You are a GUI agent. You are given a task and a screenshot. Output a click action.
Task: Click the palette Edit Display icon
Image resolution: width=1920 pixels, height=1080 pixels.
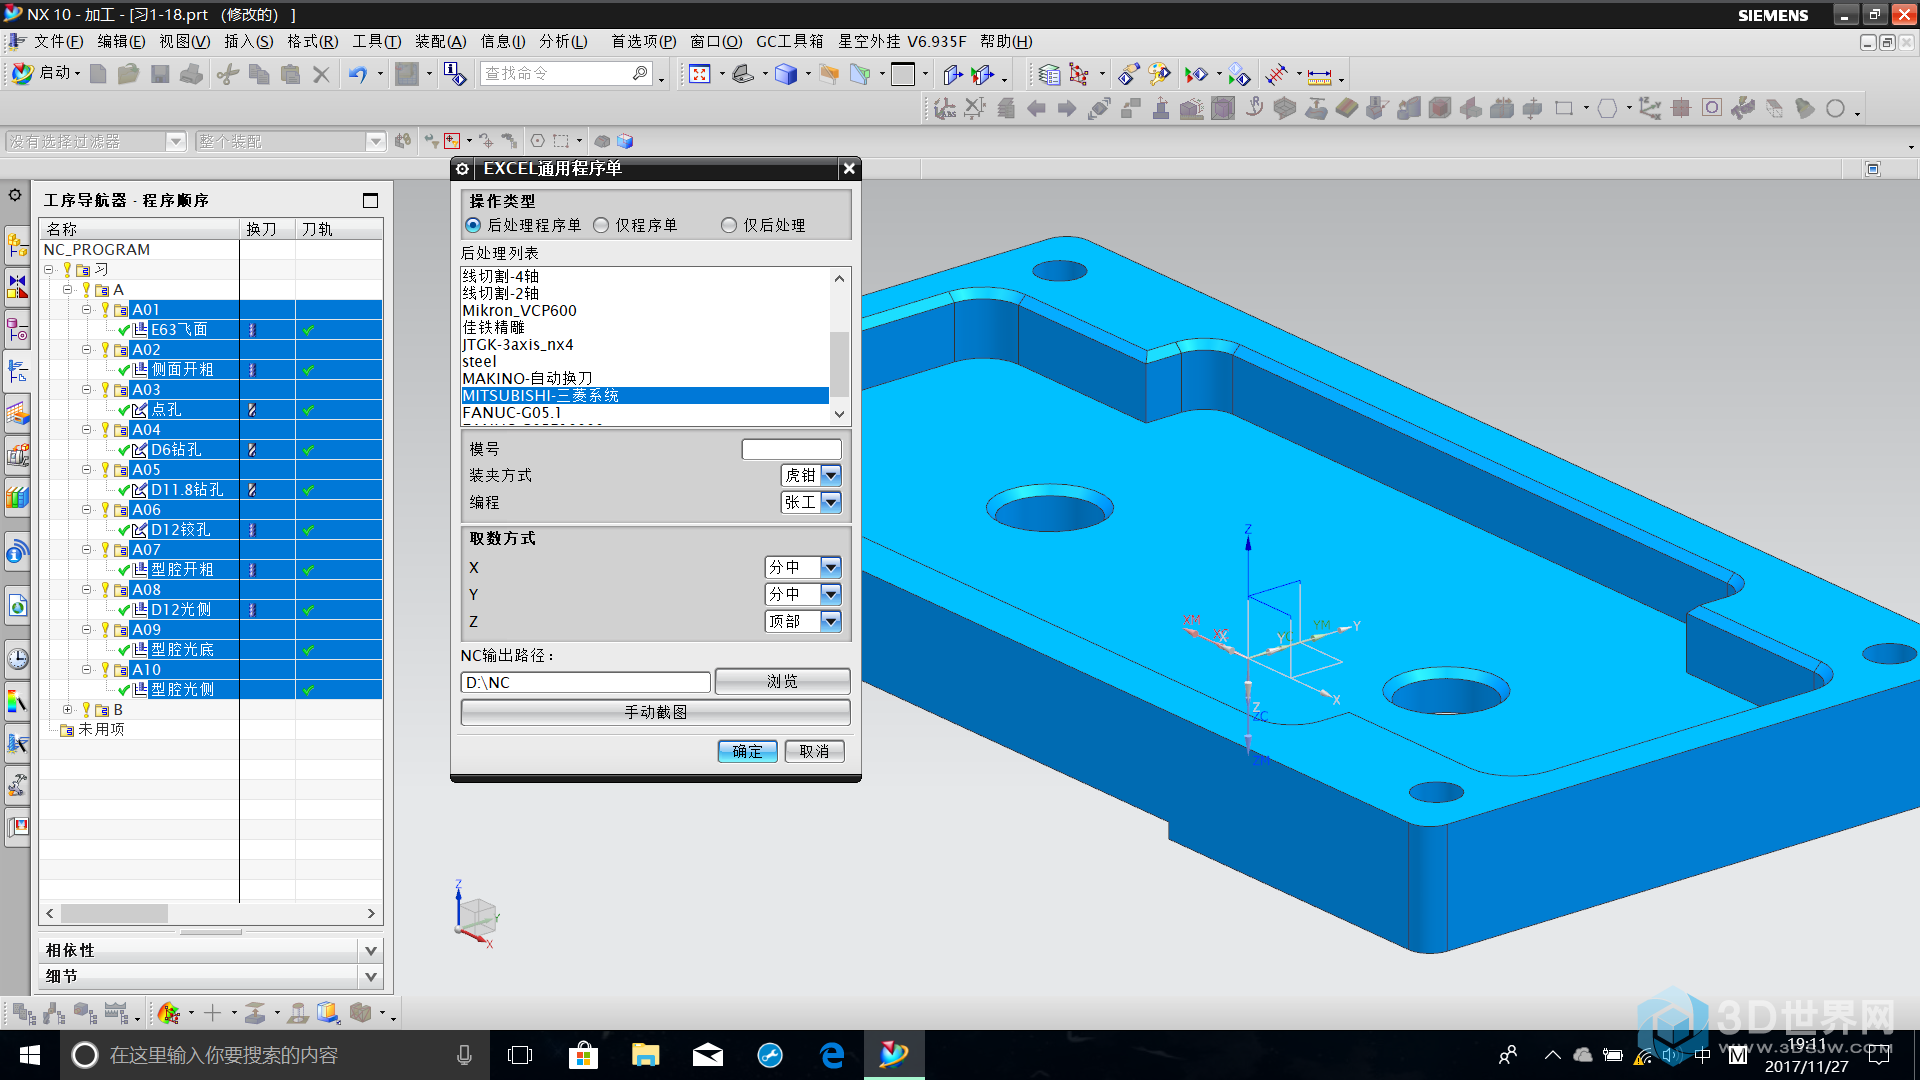point(1159,74)
